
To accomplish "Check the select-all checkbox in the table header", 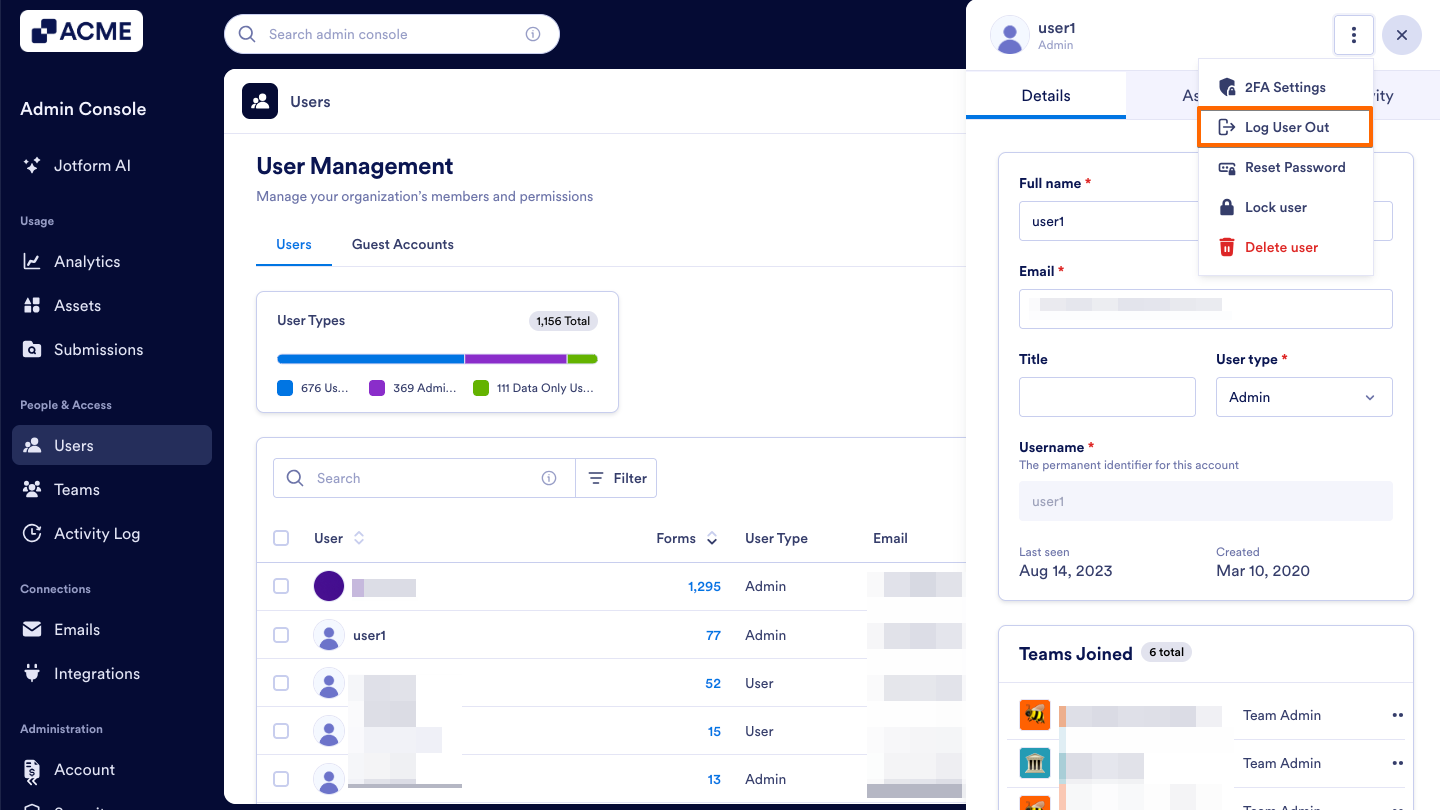I will 281,537.
